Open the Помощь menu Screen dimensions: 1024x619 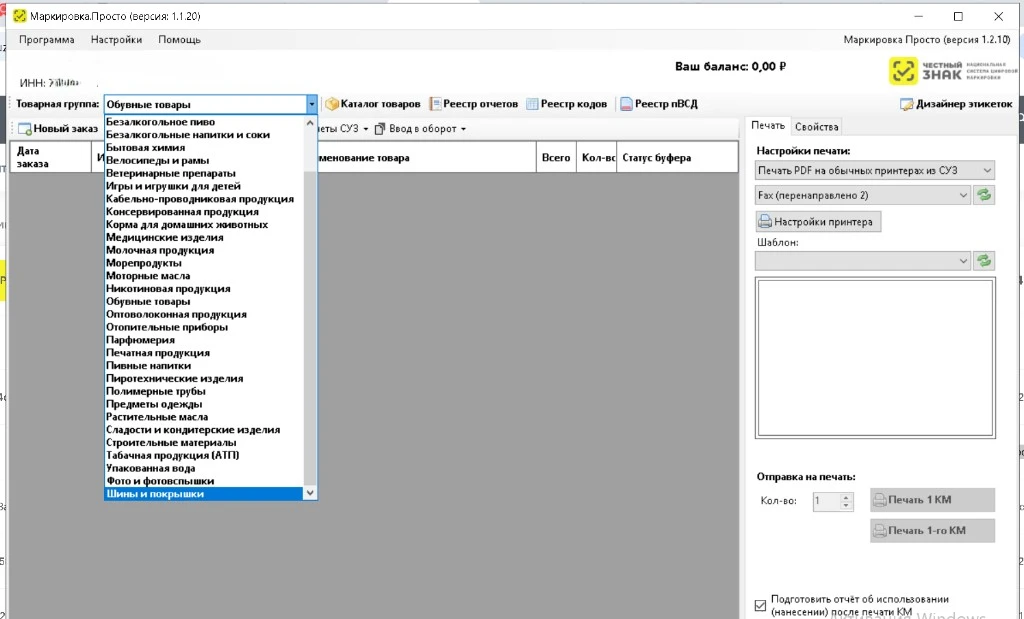(180, 40)
